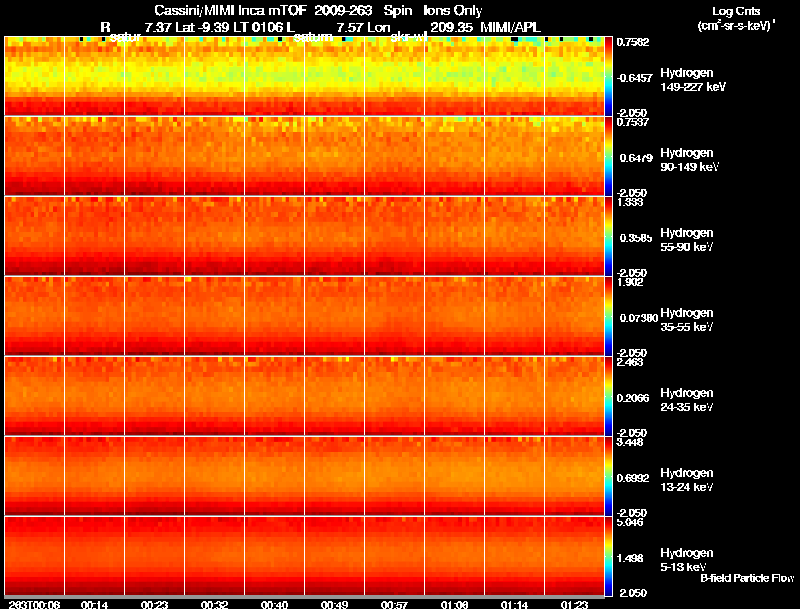
Task: Click the 0.6992 colorbar midpoint value
Action: pos(633,478)
